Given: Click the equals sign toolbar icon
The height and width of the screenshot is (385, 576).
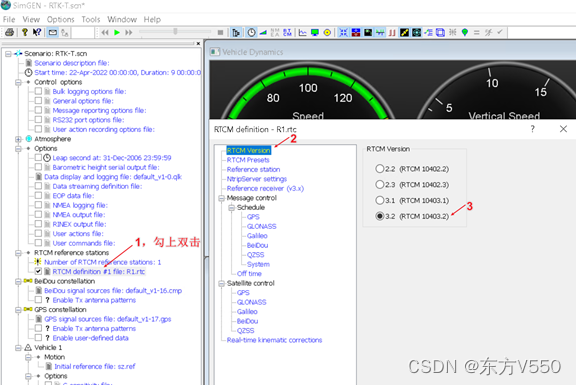Looking at the screenshot, I should [x=476, y=32].
